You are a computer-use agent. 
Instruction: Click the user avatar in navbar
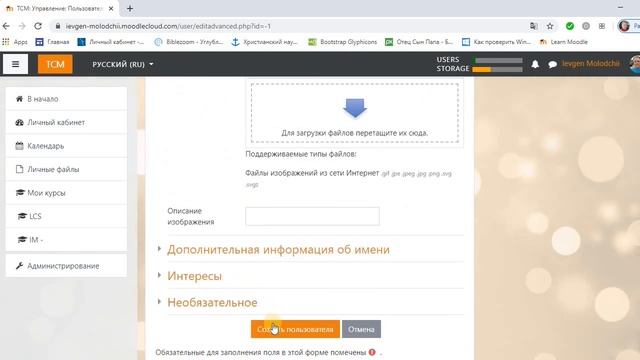coord(635,64)
